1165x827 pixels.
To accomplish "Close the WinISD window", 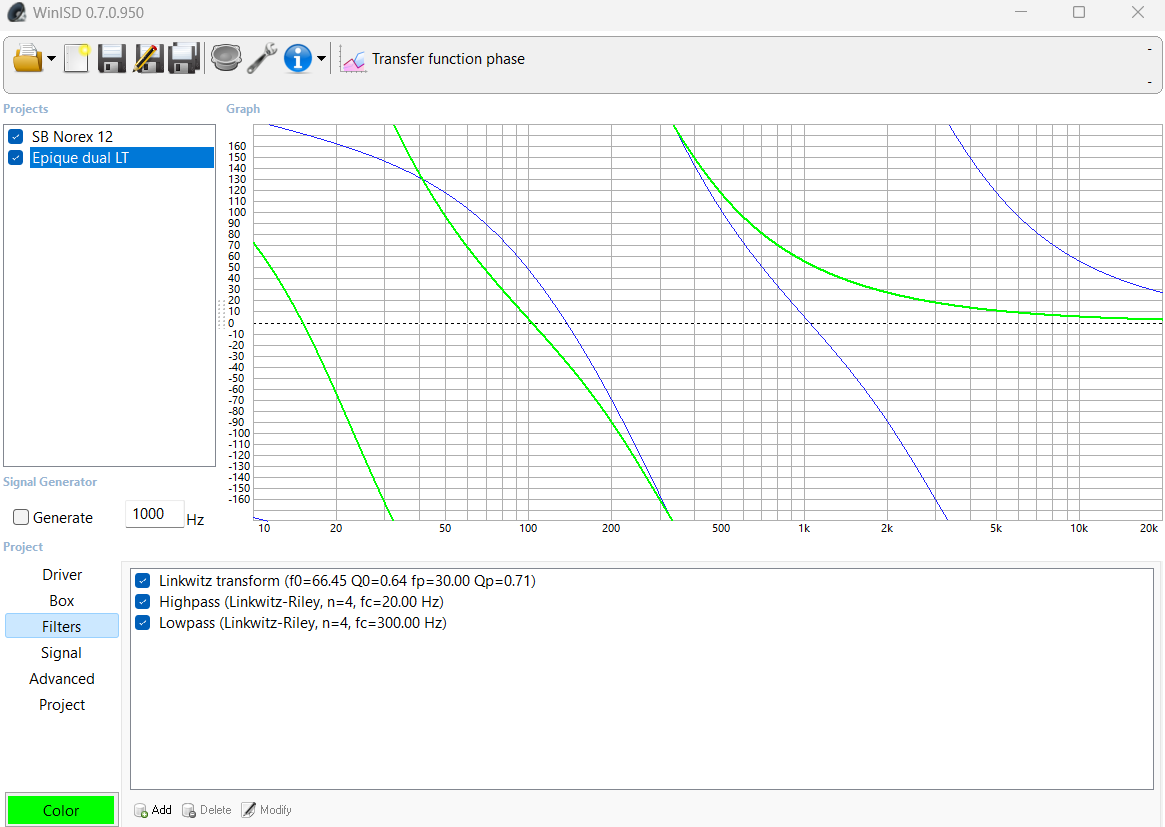I will pos(1138,13).
